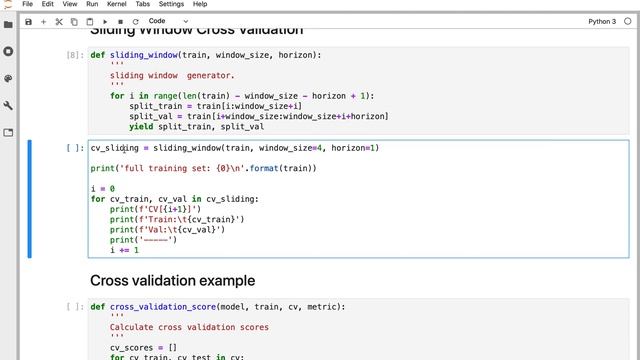Open the Help menu
Screen dimensions: 640x360
click(200, 4)
